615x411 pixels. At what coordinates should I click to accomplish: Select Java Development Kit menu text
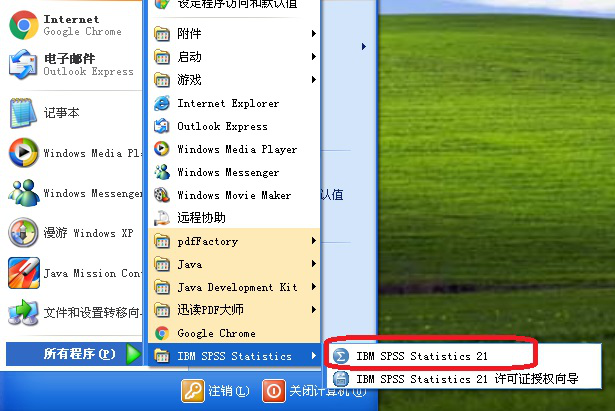pyautogui.click(x=237, y=287)
